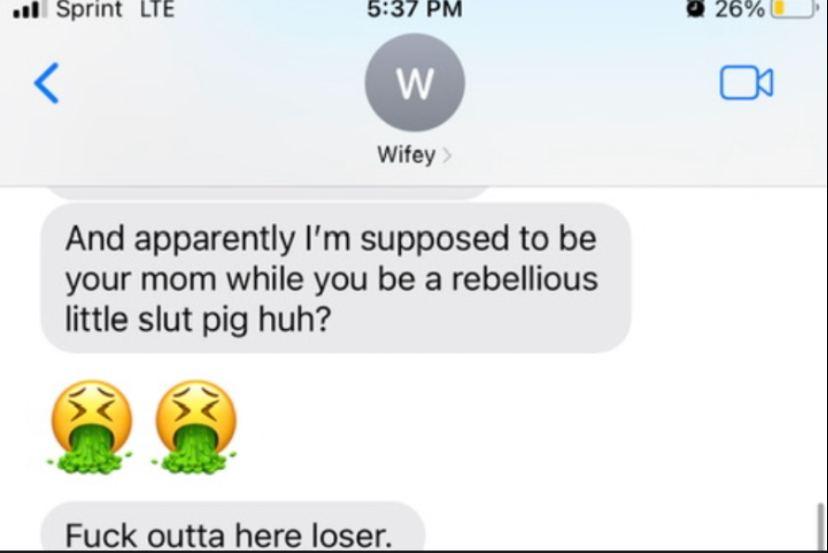The width and height of the screenshot is (828, 553).
Task: Tap the 26% battery percentage
Action: [740, 9]
